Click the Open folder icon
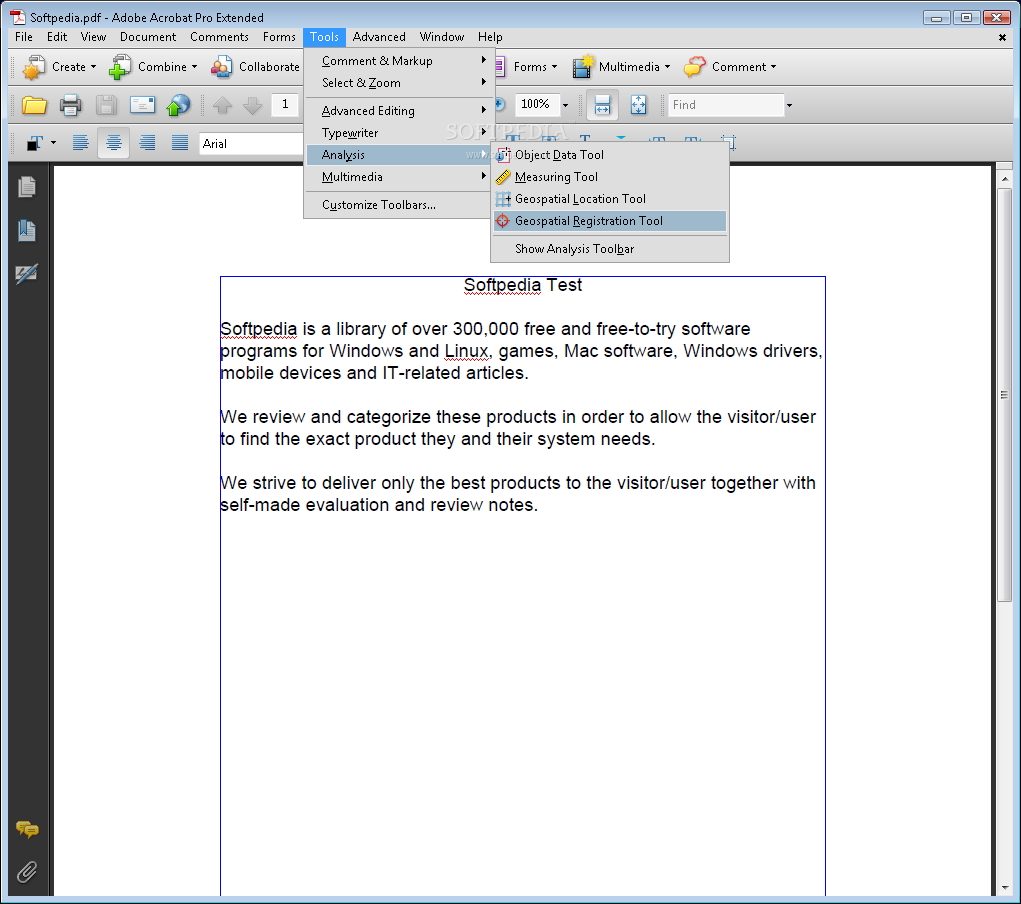Screen dimensions: 1021x904 tap(35, 105)
